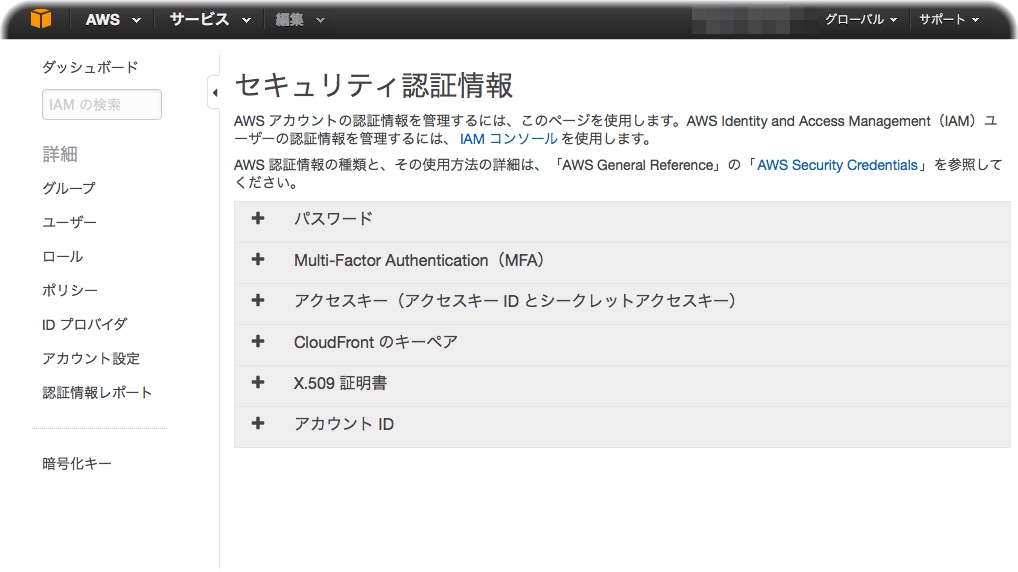The image size is (1018, 572).
Task: Select ユーザー in the sidebar
Action: [x=69, y=222]
